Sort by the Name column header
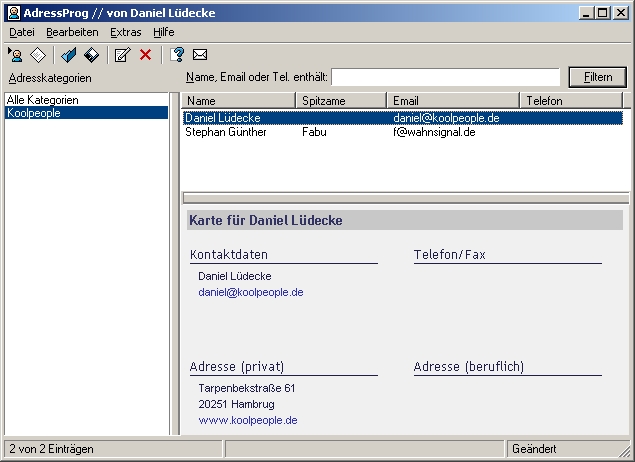Image resolution: width=635 pixels, height=462 pixels. pyautogui.click(x=240, y=101)
